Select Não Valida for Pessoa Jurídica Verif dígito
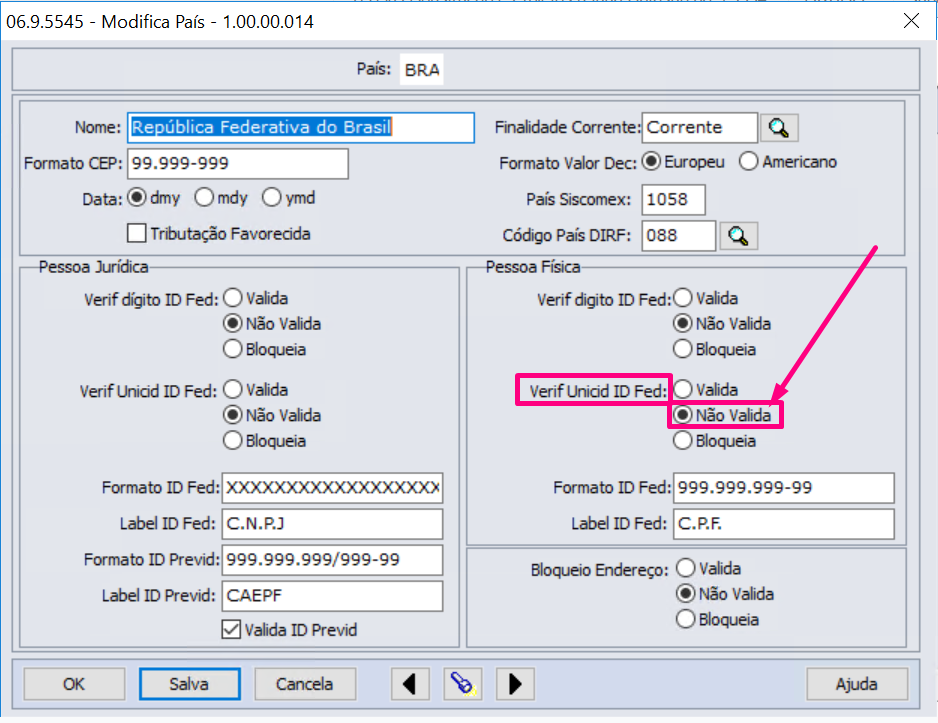This screenshot has height=723, width=938. 233,324
